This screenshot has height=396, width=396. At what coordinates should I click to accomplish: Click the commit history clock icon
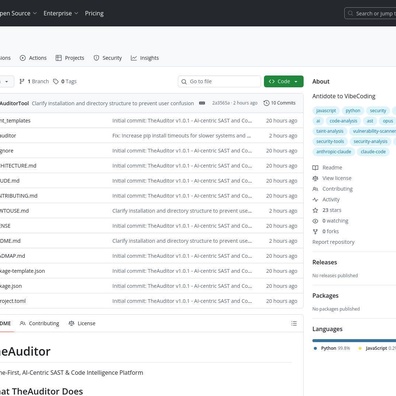pyautogui.click(x=266, y=103)
